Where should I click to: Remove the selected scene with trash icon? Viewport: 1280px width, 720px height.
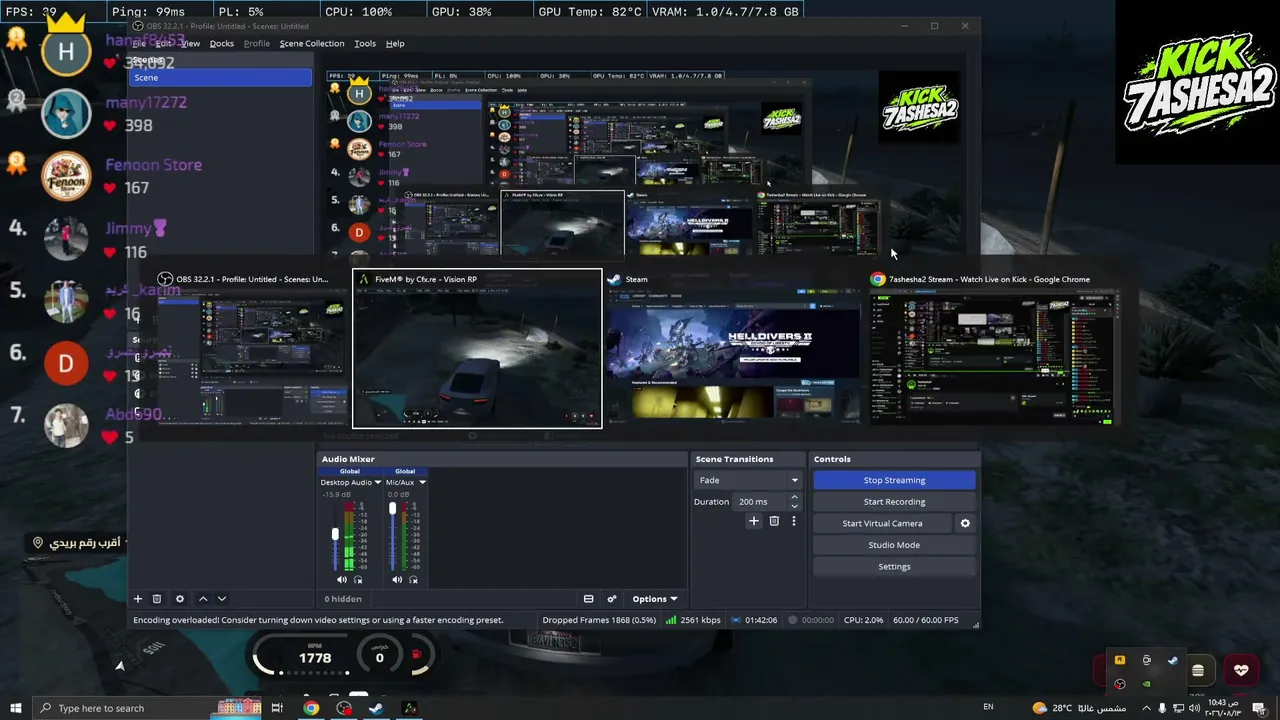[x=157, y=599]
